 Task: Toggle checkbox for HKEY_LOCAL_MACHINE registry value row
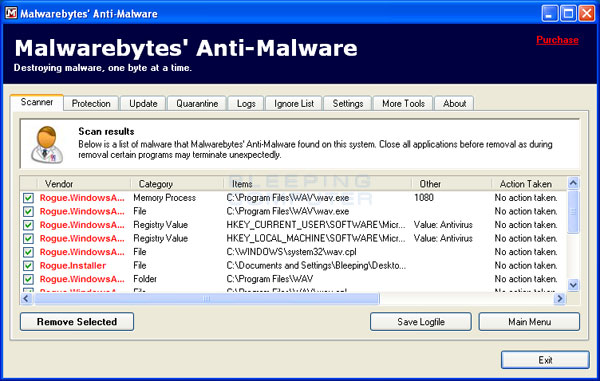(28, 239)
